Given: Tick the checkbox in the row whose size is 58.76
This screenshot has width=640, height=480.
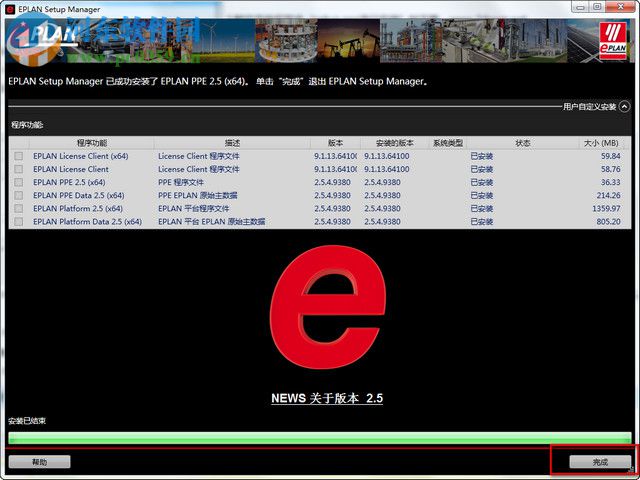Looking at the screenshot, I should (x=18, y=169).
